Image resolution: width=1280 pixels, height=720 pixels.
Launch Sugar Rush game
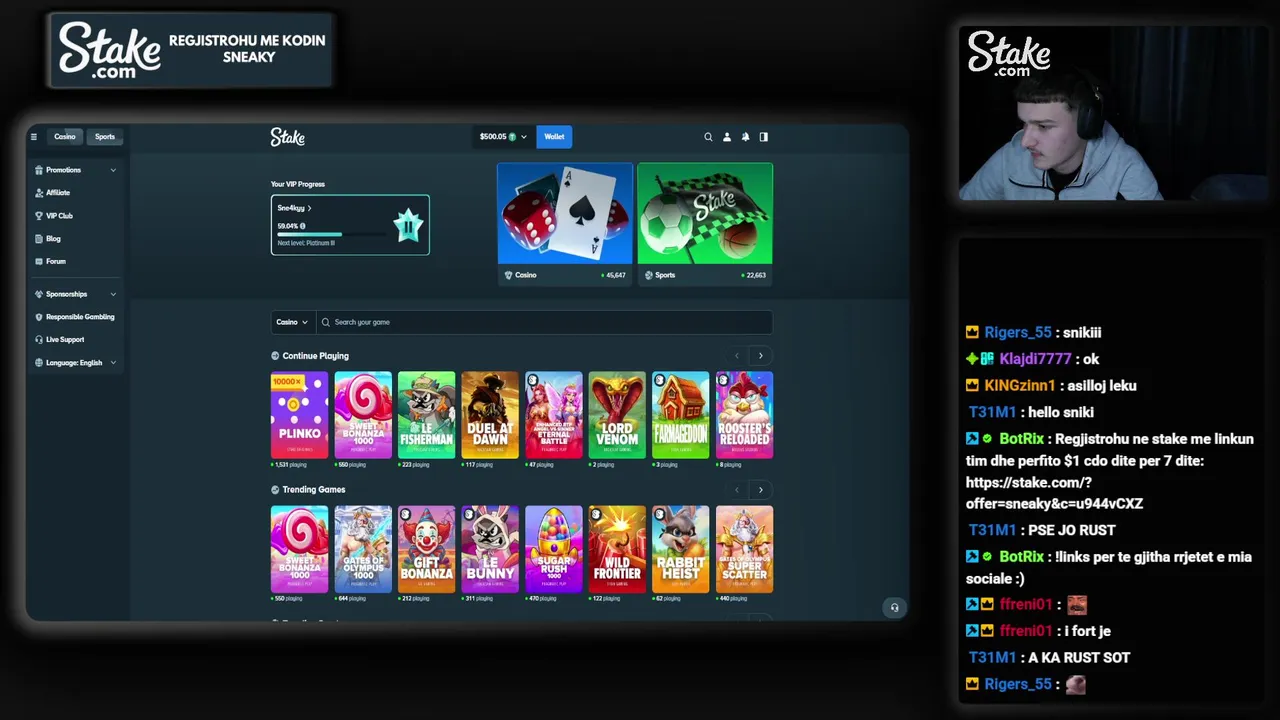point(554,549)
